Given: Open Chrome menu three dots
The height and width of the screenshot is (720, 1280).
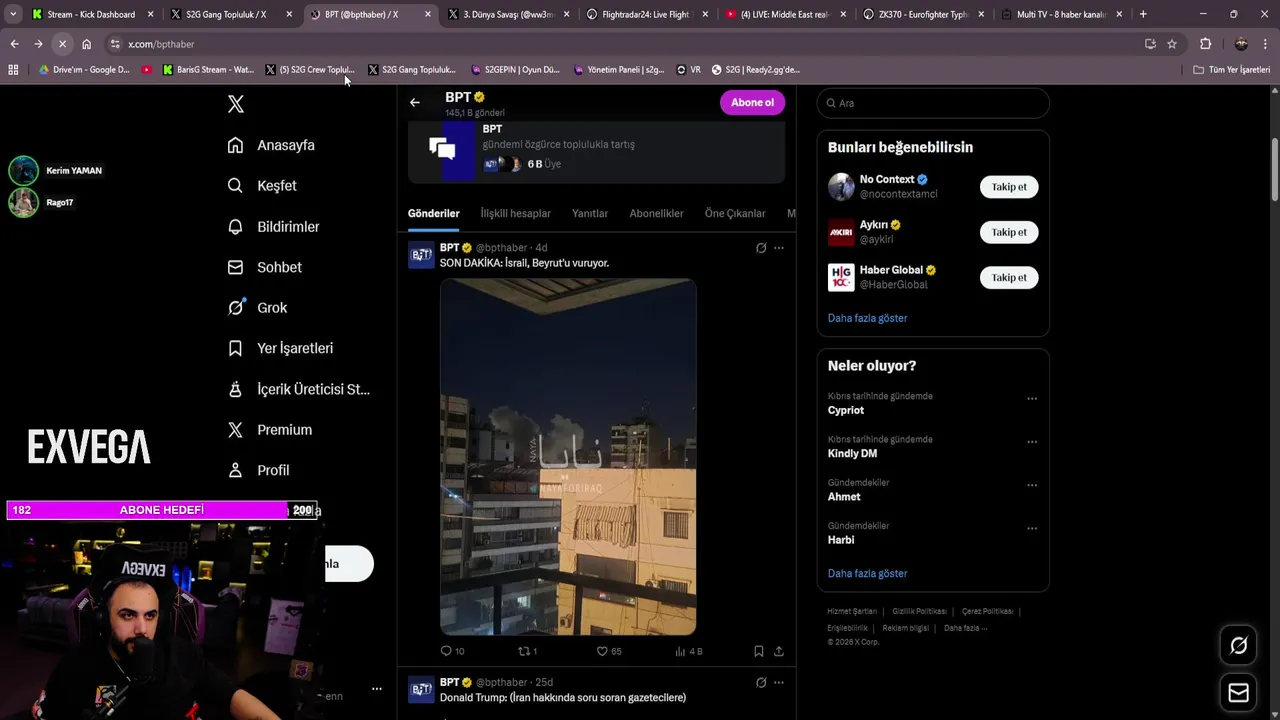Looking at the screenshot, I should coord(1266,44).
